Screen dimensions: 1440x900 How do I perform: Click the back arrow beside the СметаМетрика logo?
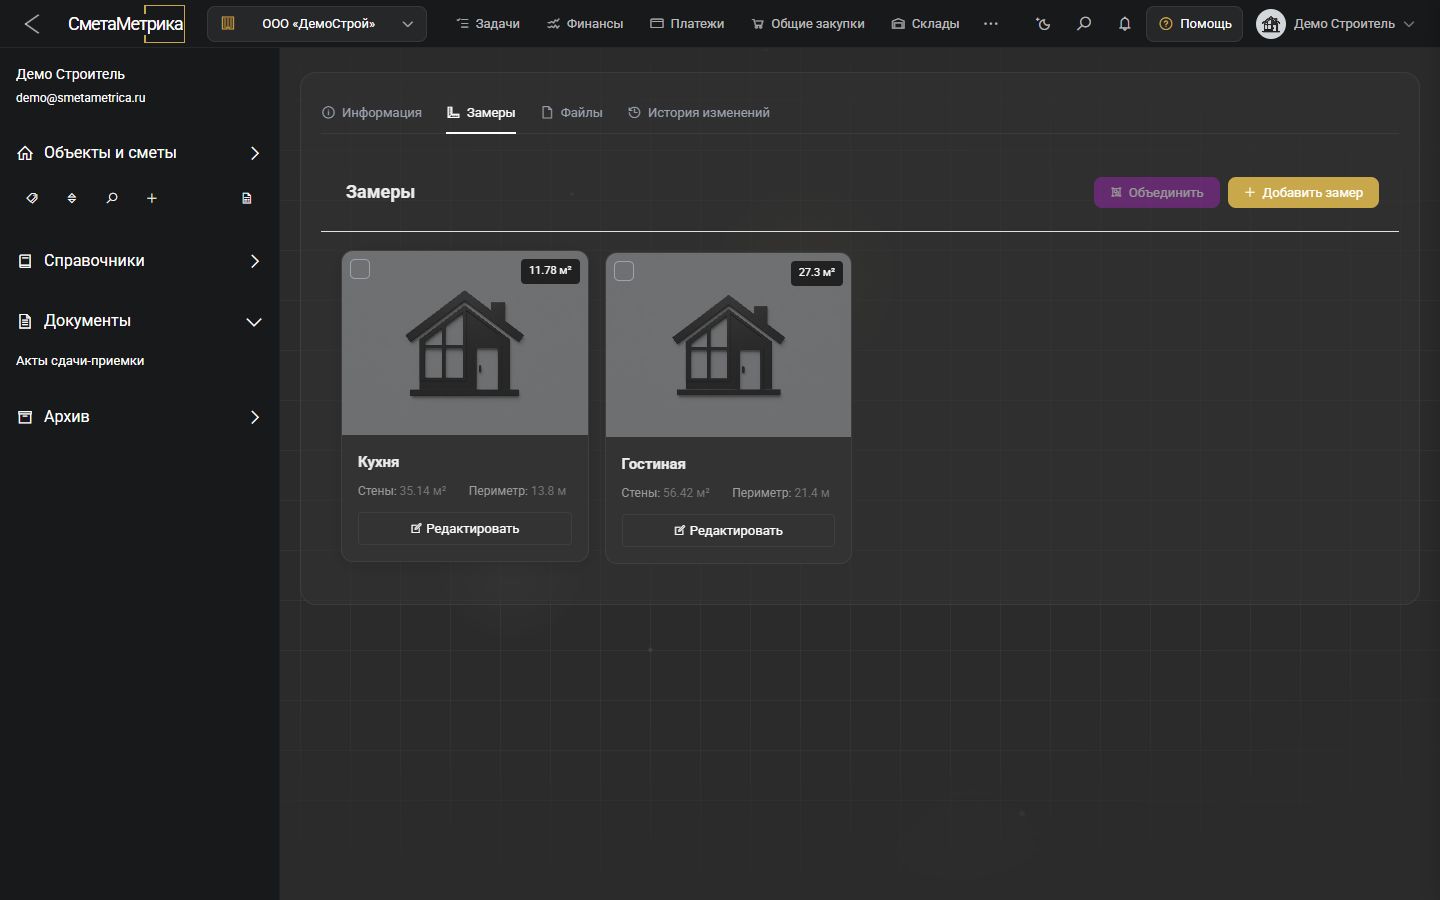pos(32,24)
